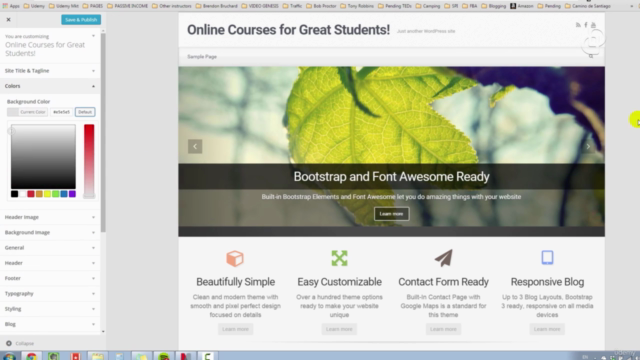Select the purple palette swatch
Image resolution: width=640 pixels, height=360 pixels.
tap(72, 194)
